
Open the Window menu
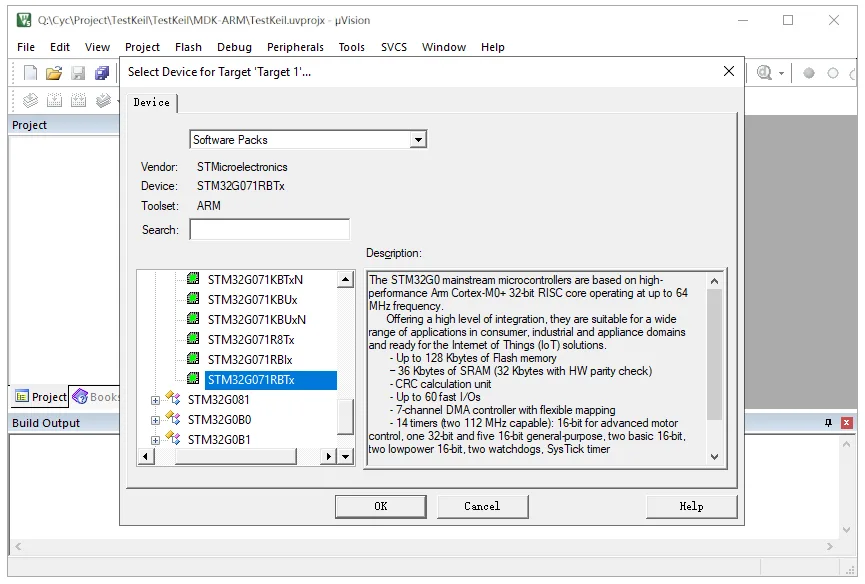(444, 47)
